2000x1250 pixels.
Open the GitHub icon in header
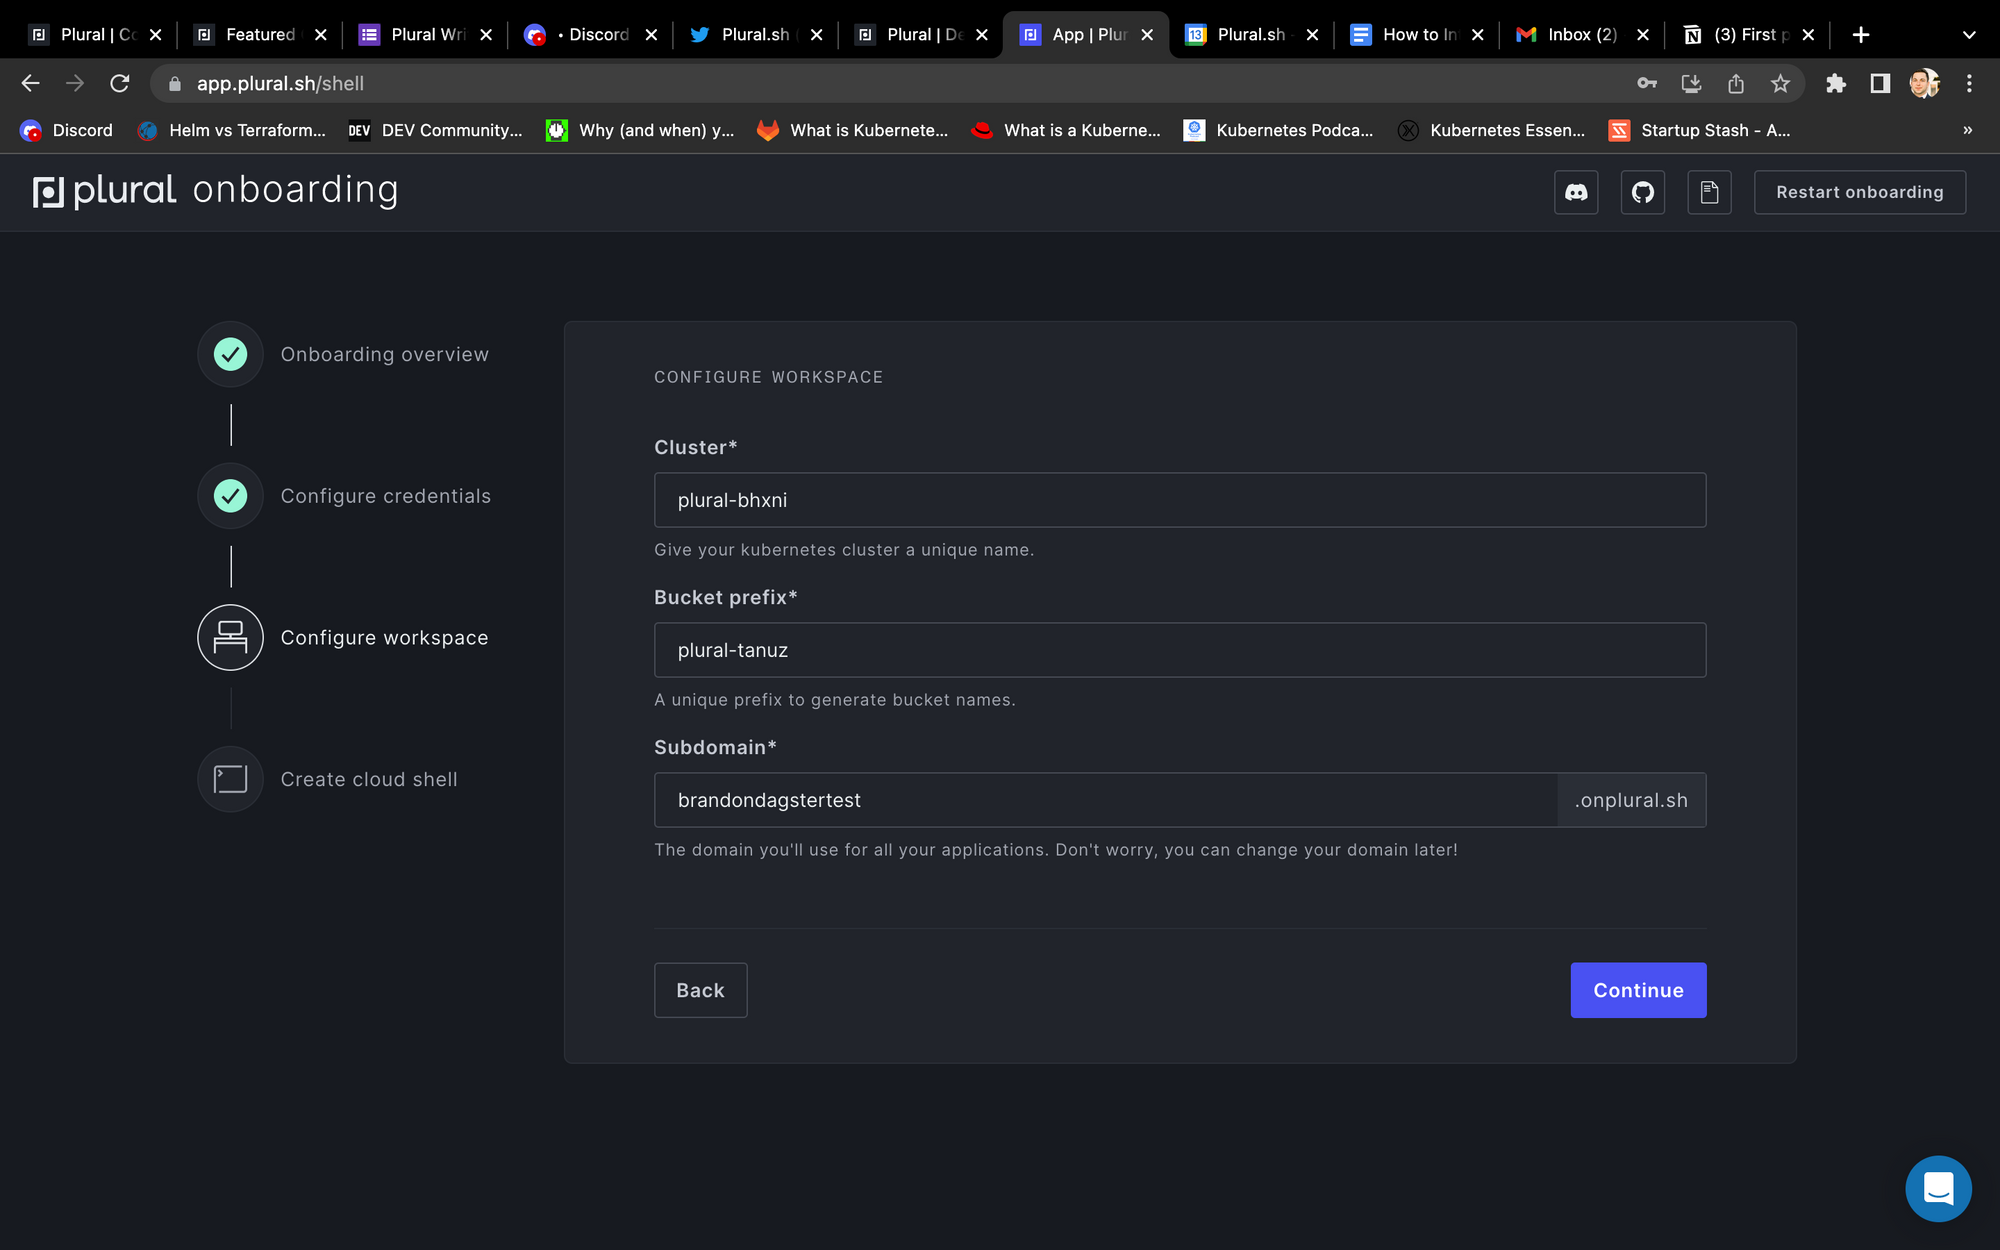pos(1643,192)
